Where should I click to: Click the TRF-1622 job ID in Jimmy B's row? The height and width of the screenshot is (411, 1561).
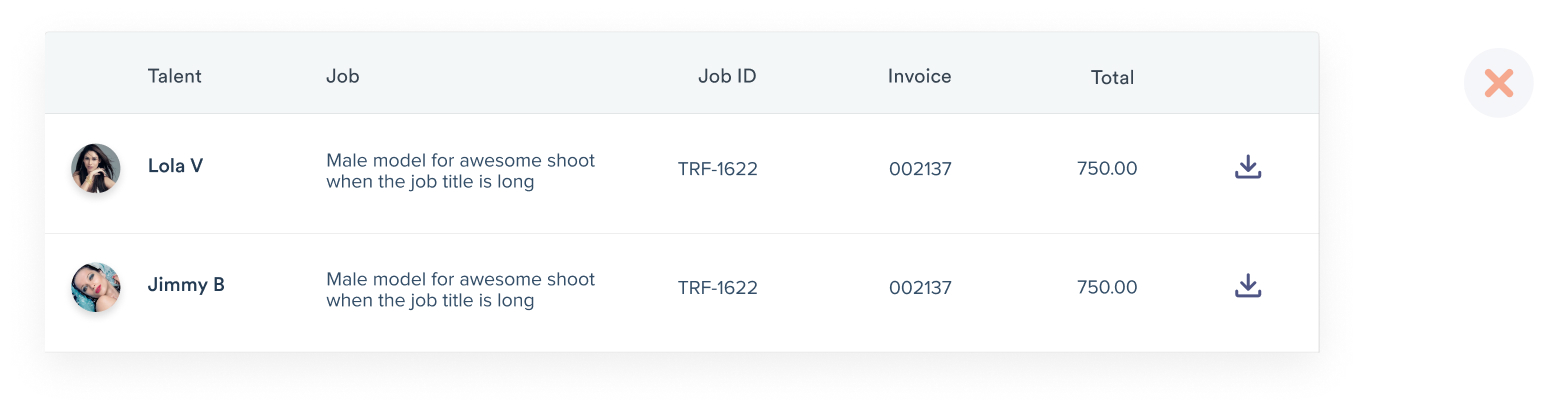[718, 288]
